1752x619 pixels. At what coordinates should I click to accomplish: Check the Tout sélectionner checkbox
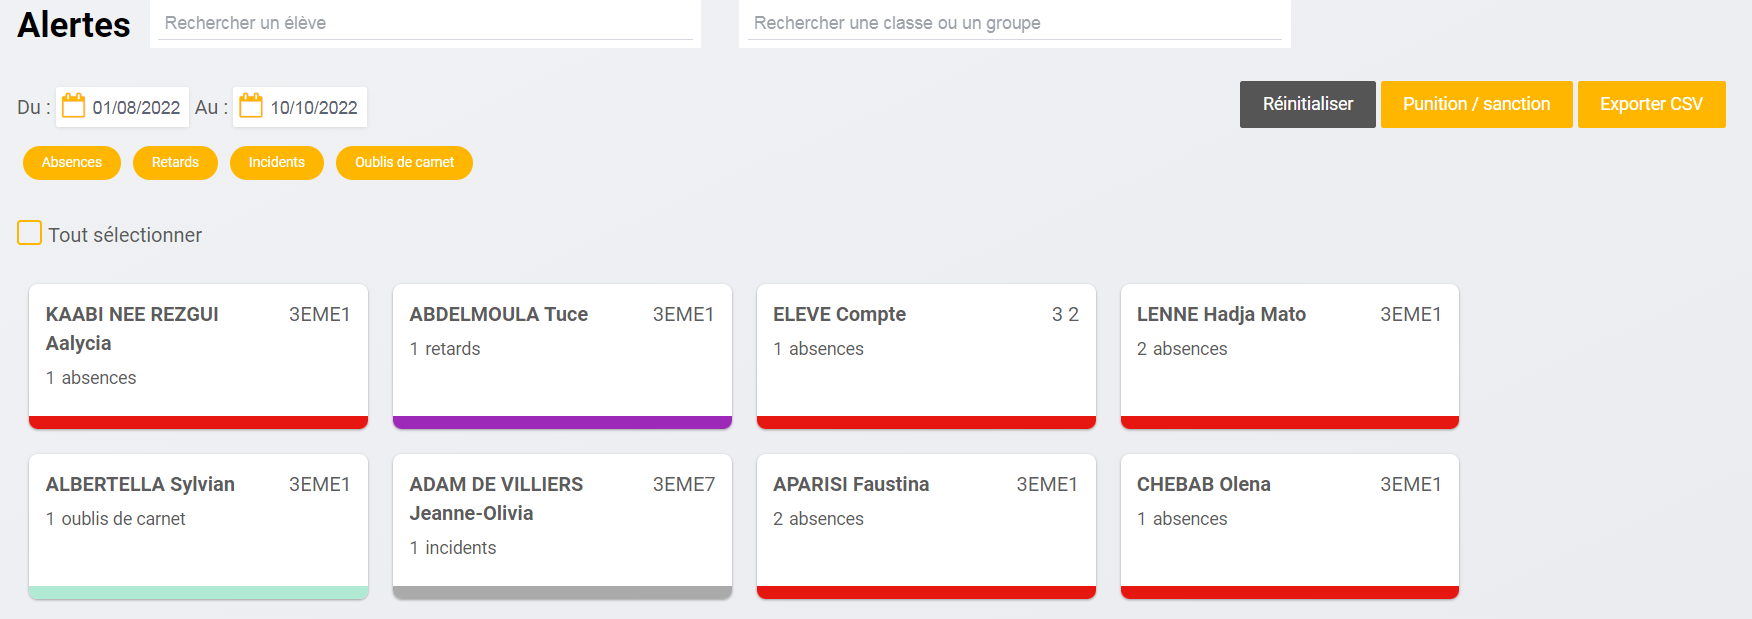tap(30, 233)
